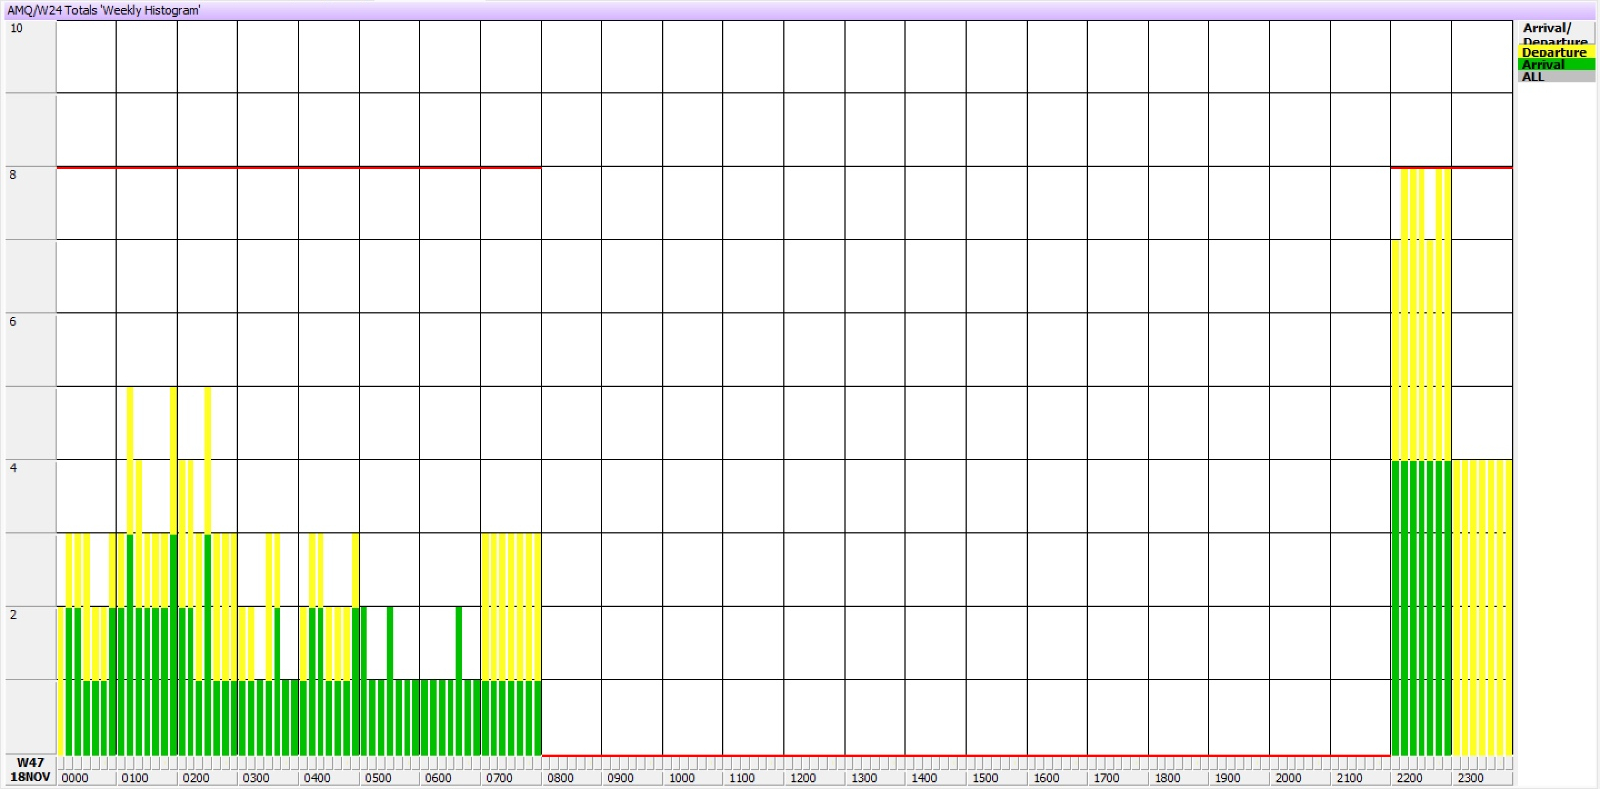The width and height of the screenshot is (1600, 789).
Task: Click the gray ALL legend entry
Action: point(1554,77)
